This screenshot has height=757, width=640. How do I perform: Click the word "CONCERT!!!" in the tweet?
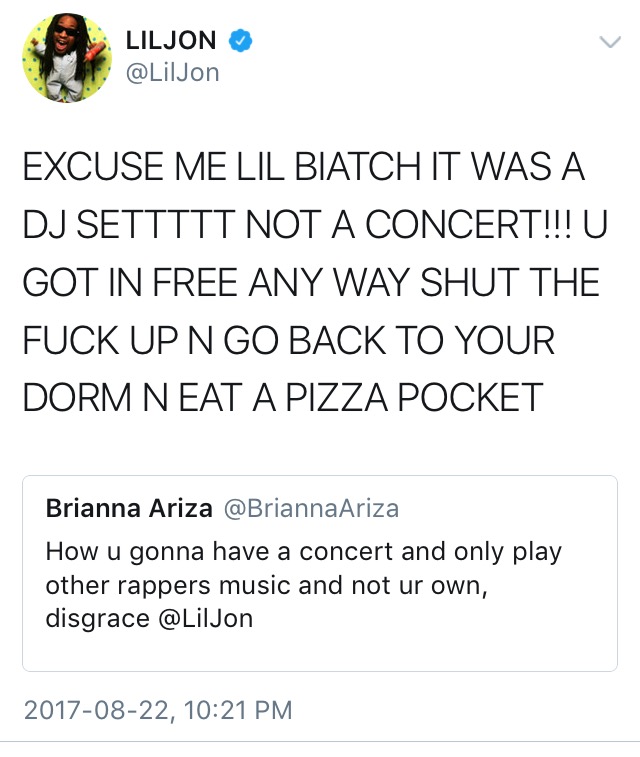coord(466,226)
